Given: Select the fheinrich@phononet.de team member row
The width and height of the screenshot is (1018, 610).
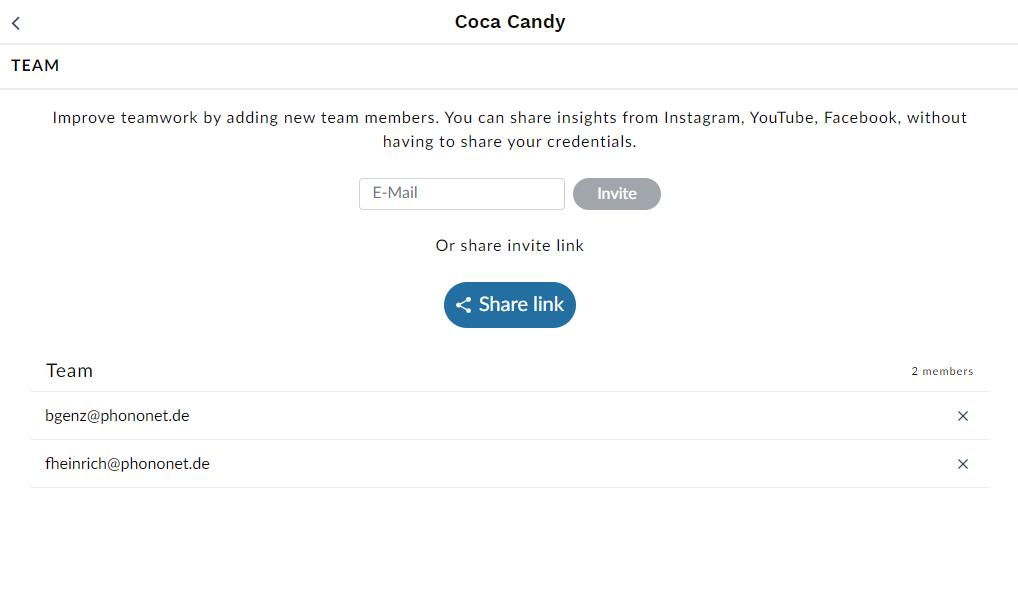Looking at the screenshot, I should point(510,464).
